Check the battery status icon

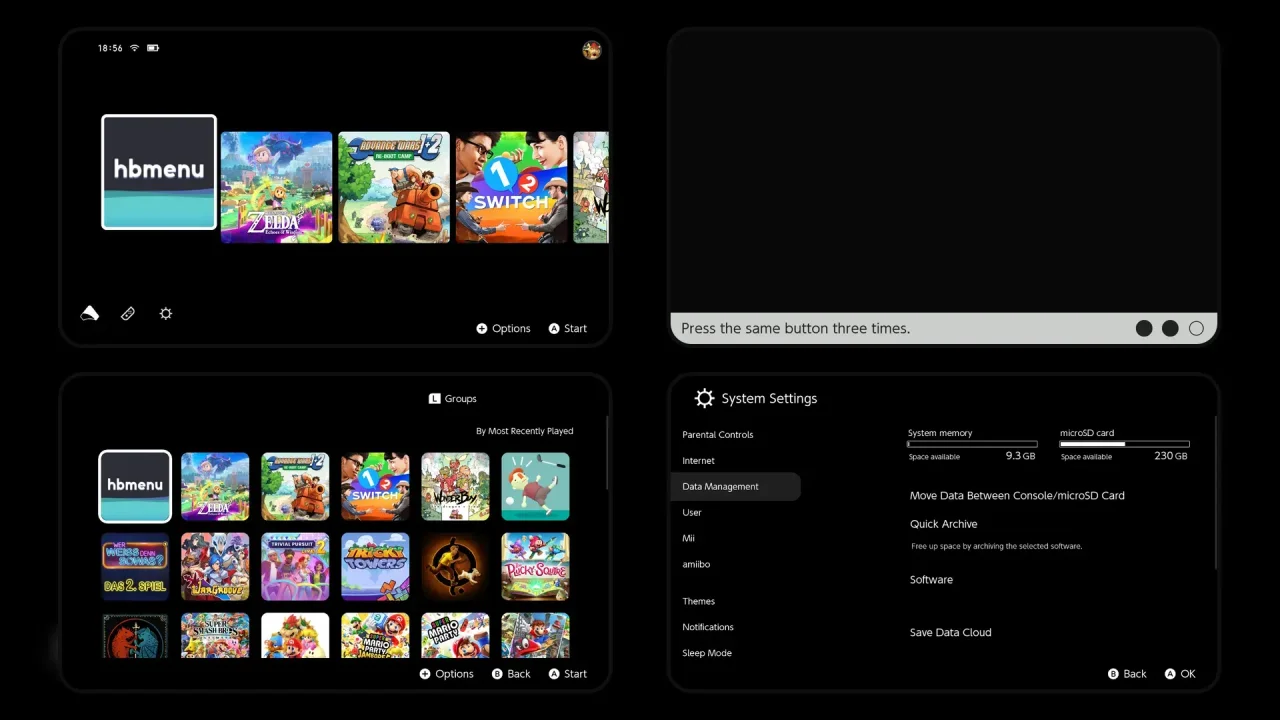coord(153,48)
